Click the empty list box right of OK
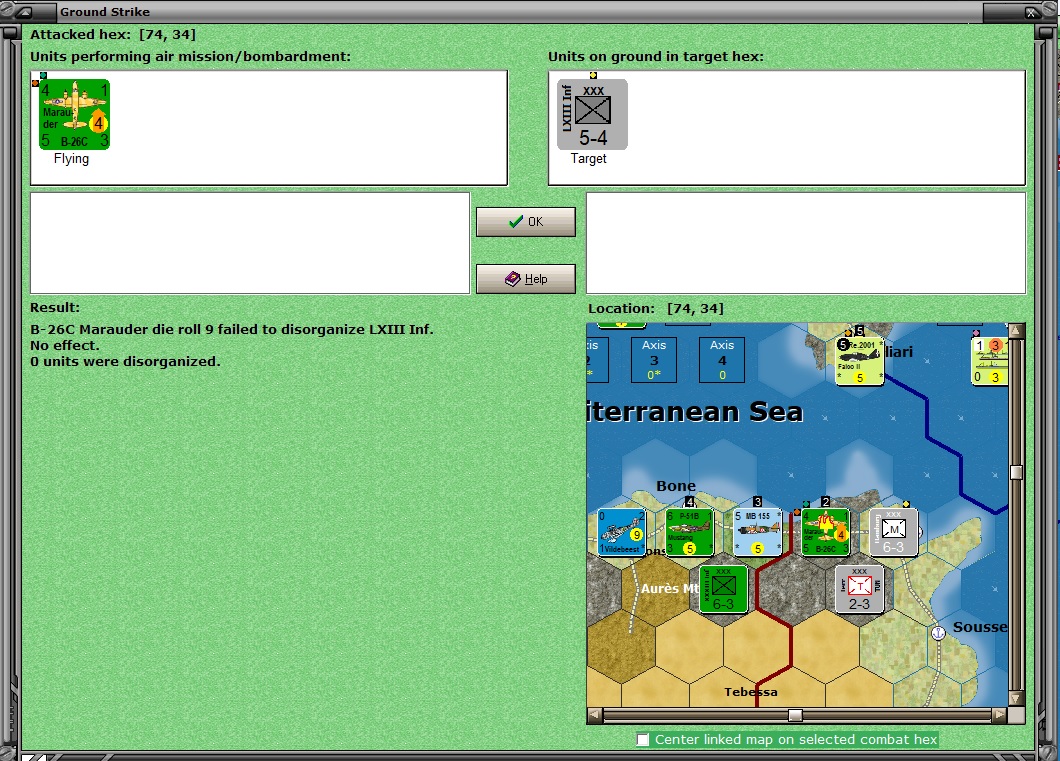Viewport: 1060px width, 761px height. pos(806,243)
